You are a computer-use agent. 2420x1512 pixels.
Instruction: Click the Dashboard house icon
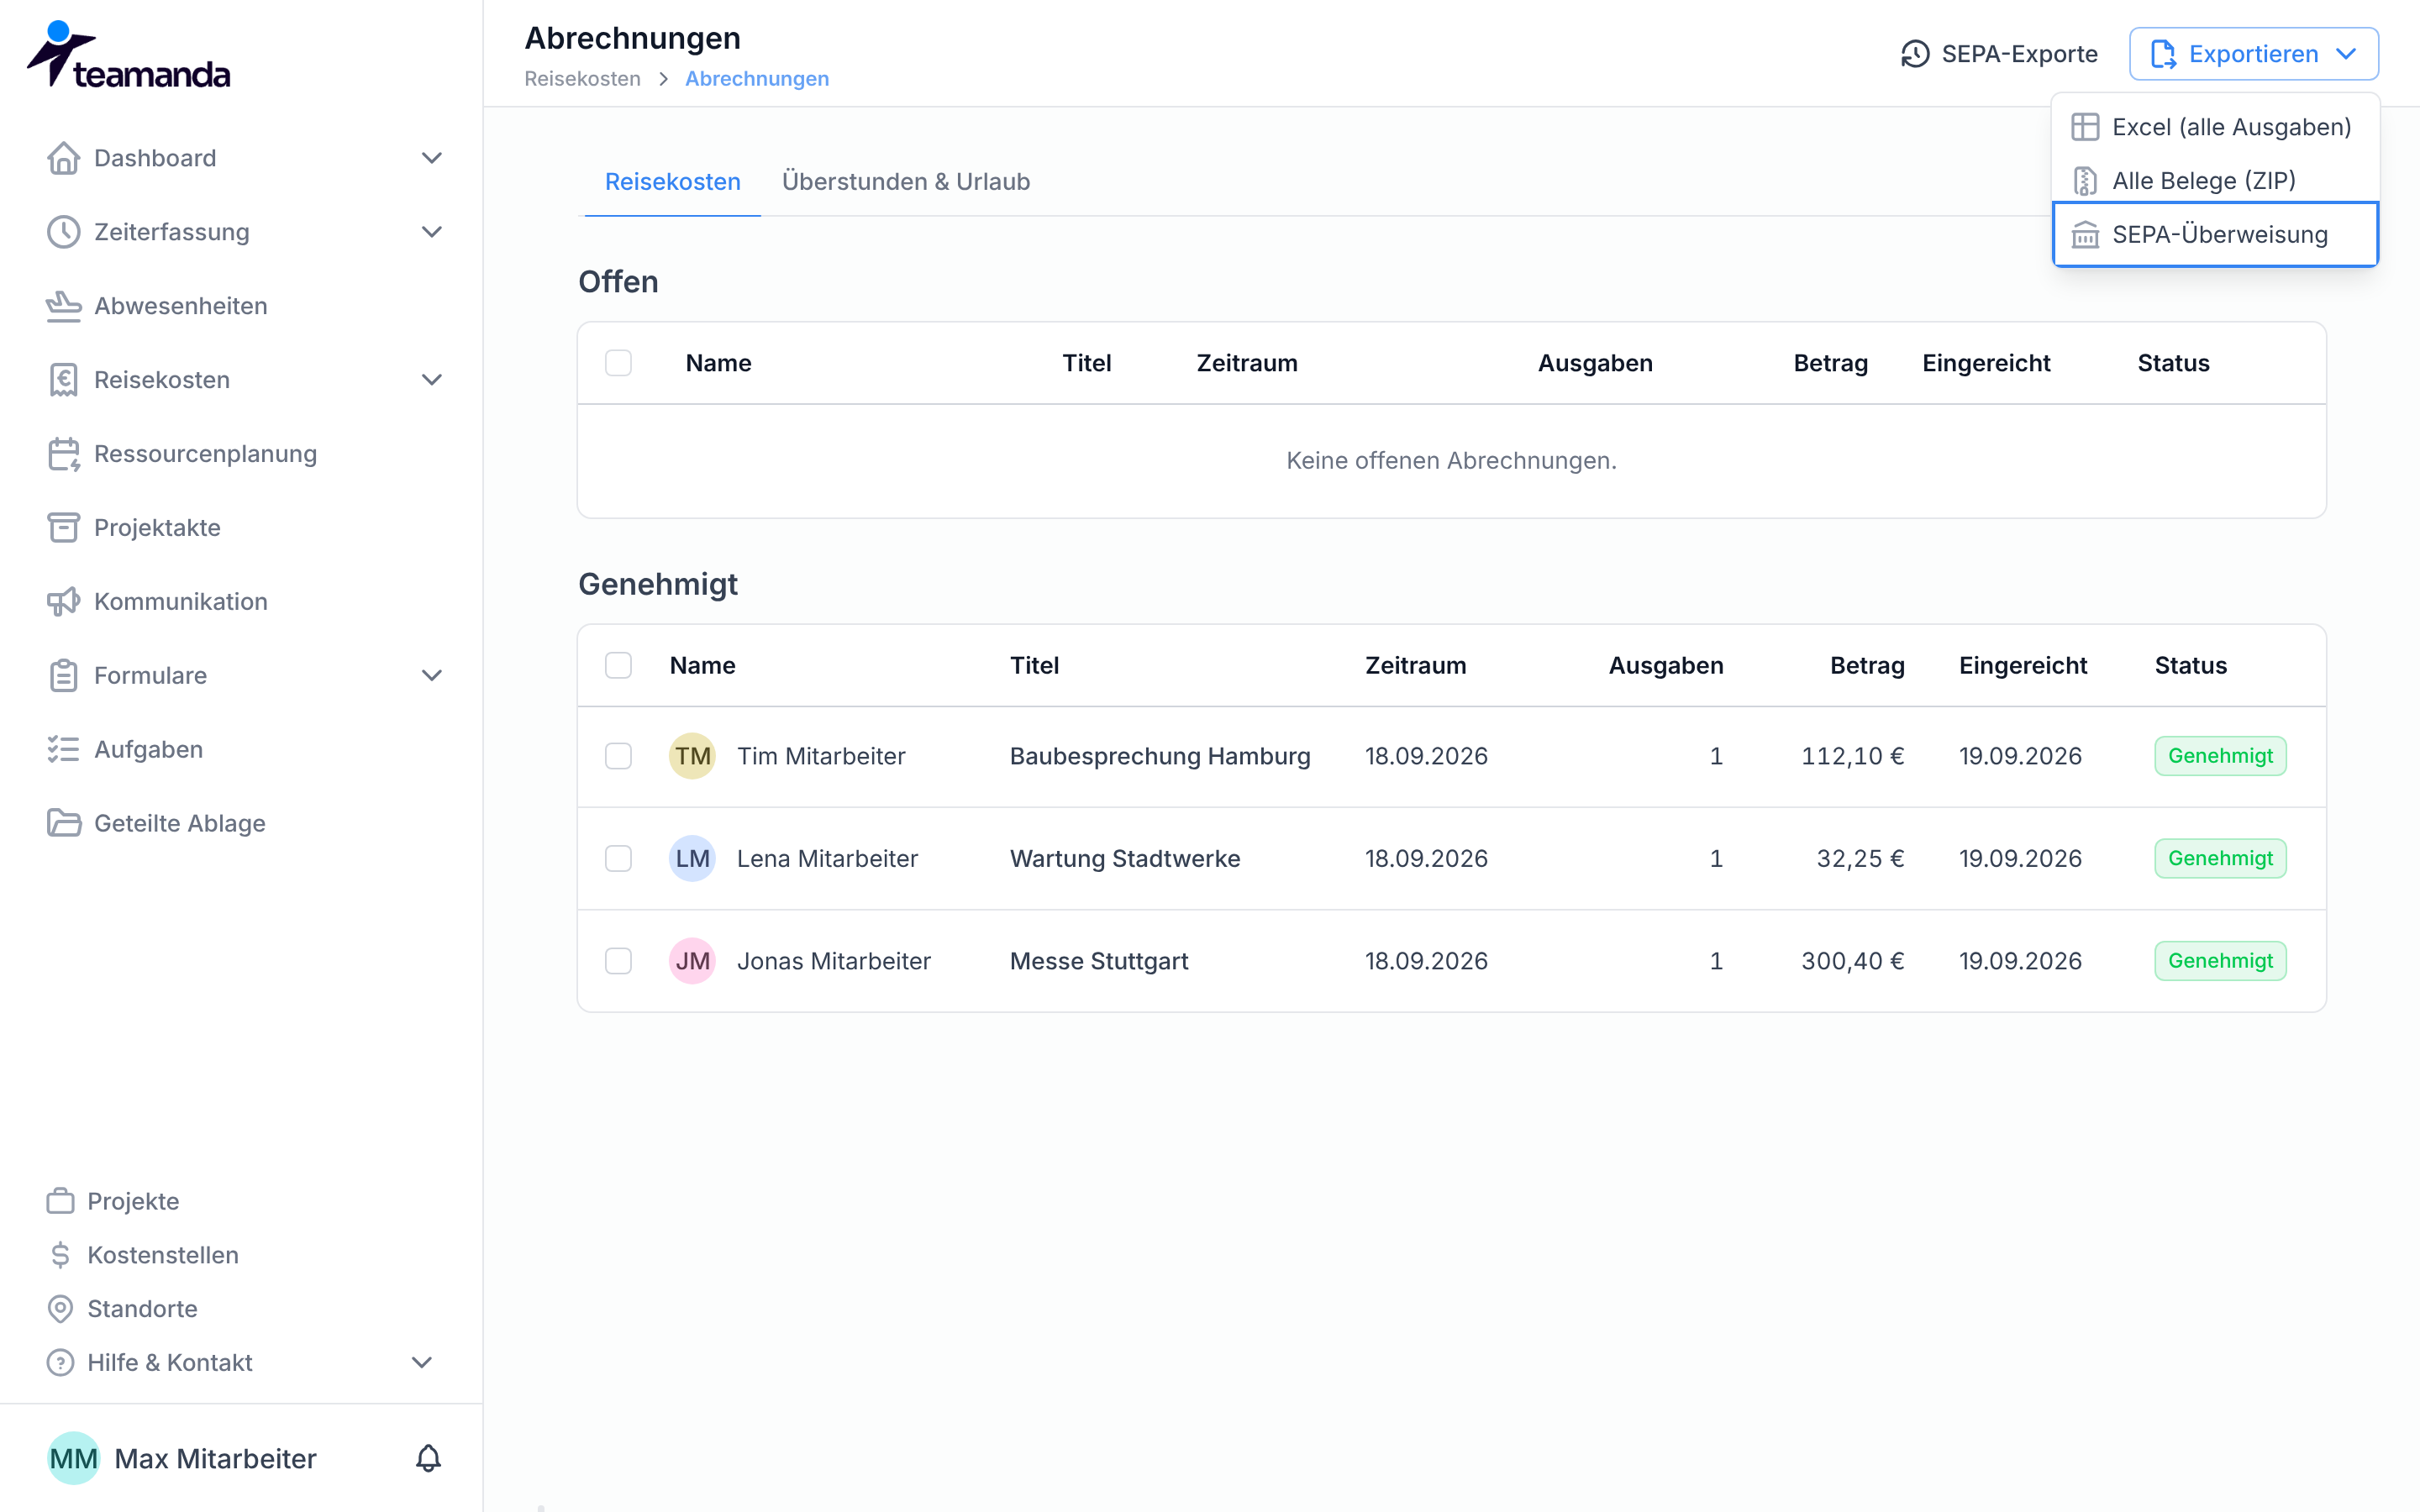click(x=63, y=158)
